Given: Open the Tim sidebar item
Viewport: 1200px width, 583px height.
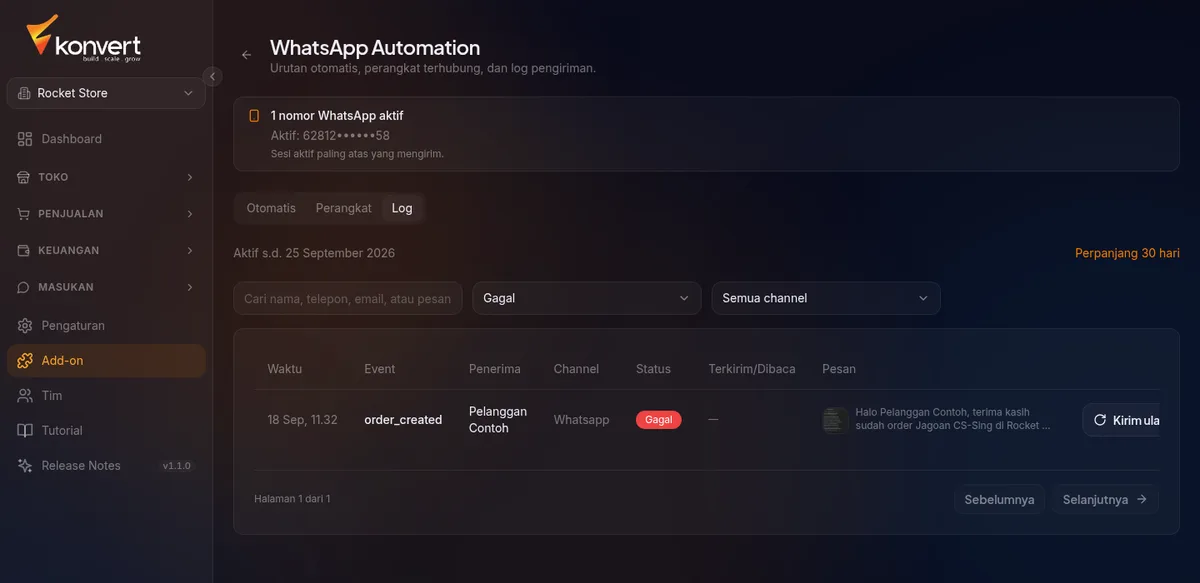Looking at the screenshot, I should coord(106,396).
